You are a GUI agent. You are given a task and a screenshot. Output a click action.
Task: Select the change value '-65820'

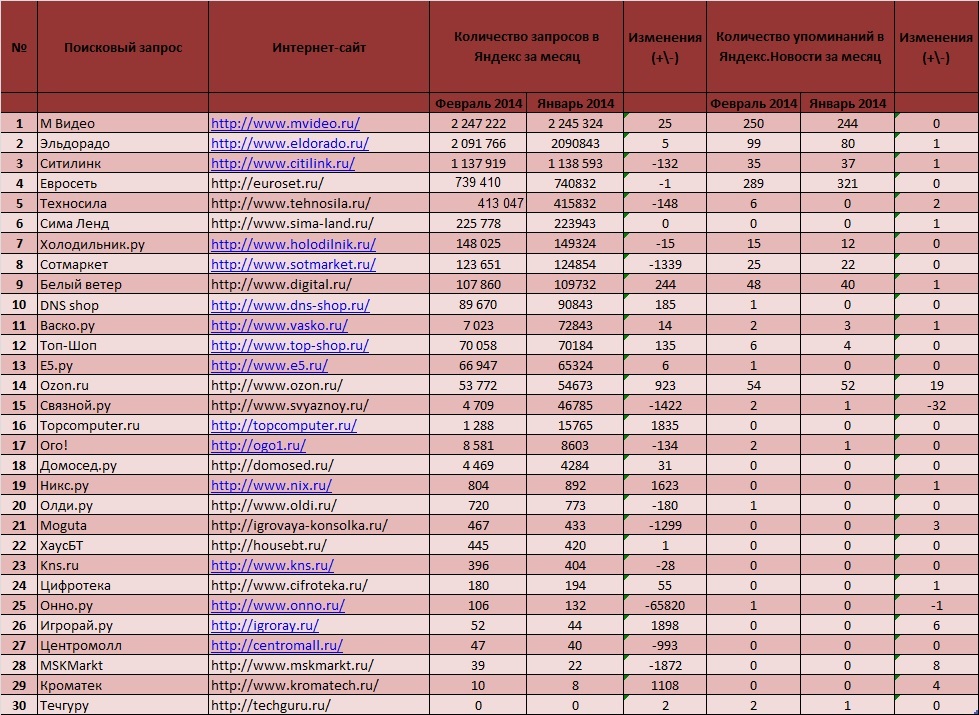(665, 605)
